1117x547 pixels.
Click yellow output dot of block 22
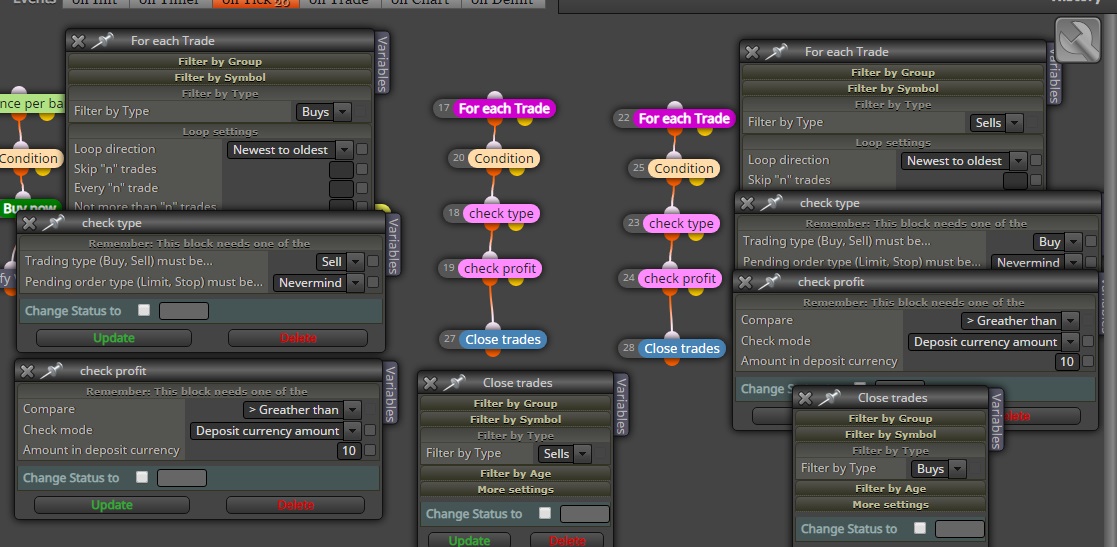point(705,131)
